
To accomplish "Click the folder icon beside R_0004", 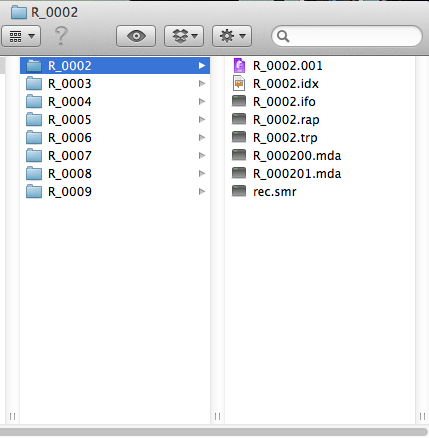I will 34,102.
